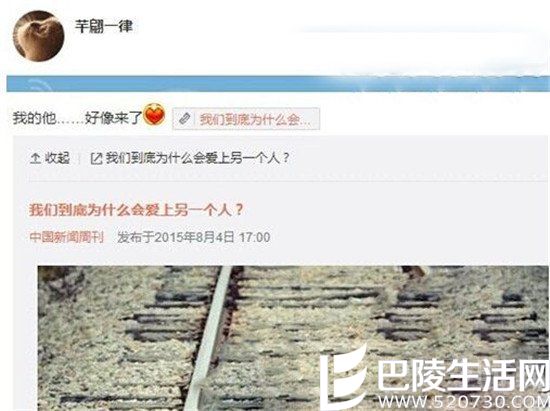550x411 pixels.
Task: Open 我们到底为什么会爱上另一个人 in new page
Action: click(198, 159)
